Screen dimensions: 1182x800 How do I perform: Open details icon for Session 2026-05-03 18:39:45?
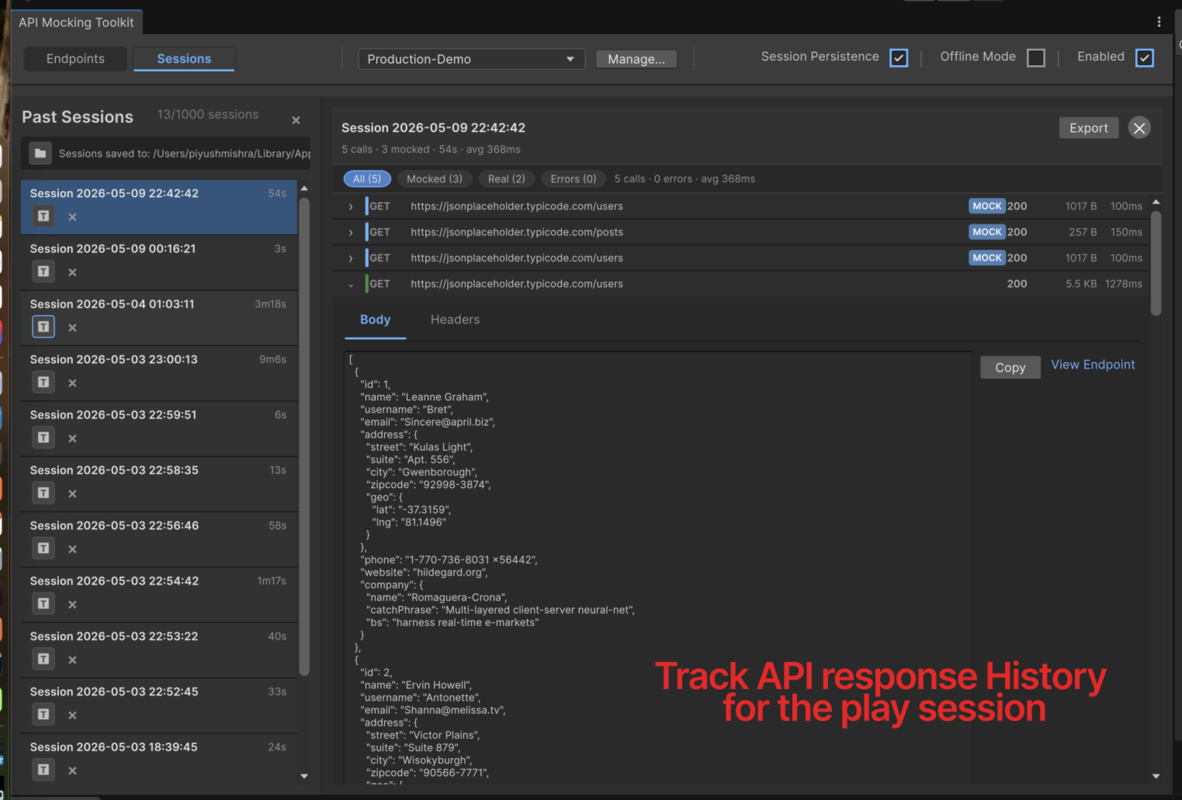(x=43, y=770)
